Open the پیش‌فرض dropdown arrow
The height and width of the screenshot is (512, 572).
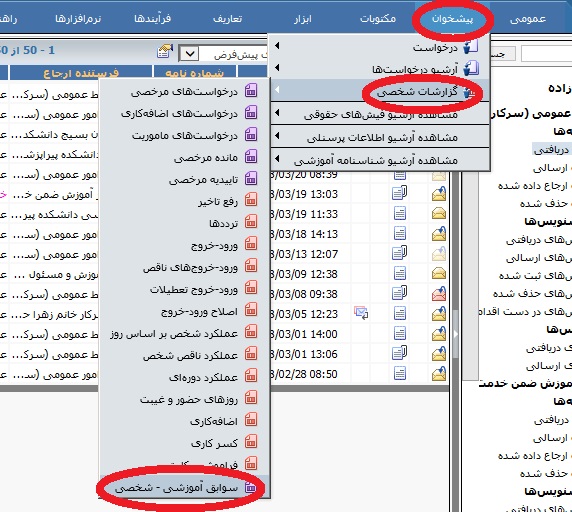pos(189,54)
